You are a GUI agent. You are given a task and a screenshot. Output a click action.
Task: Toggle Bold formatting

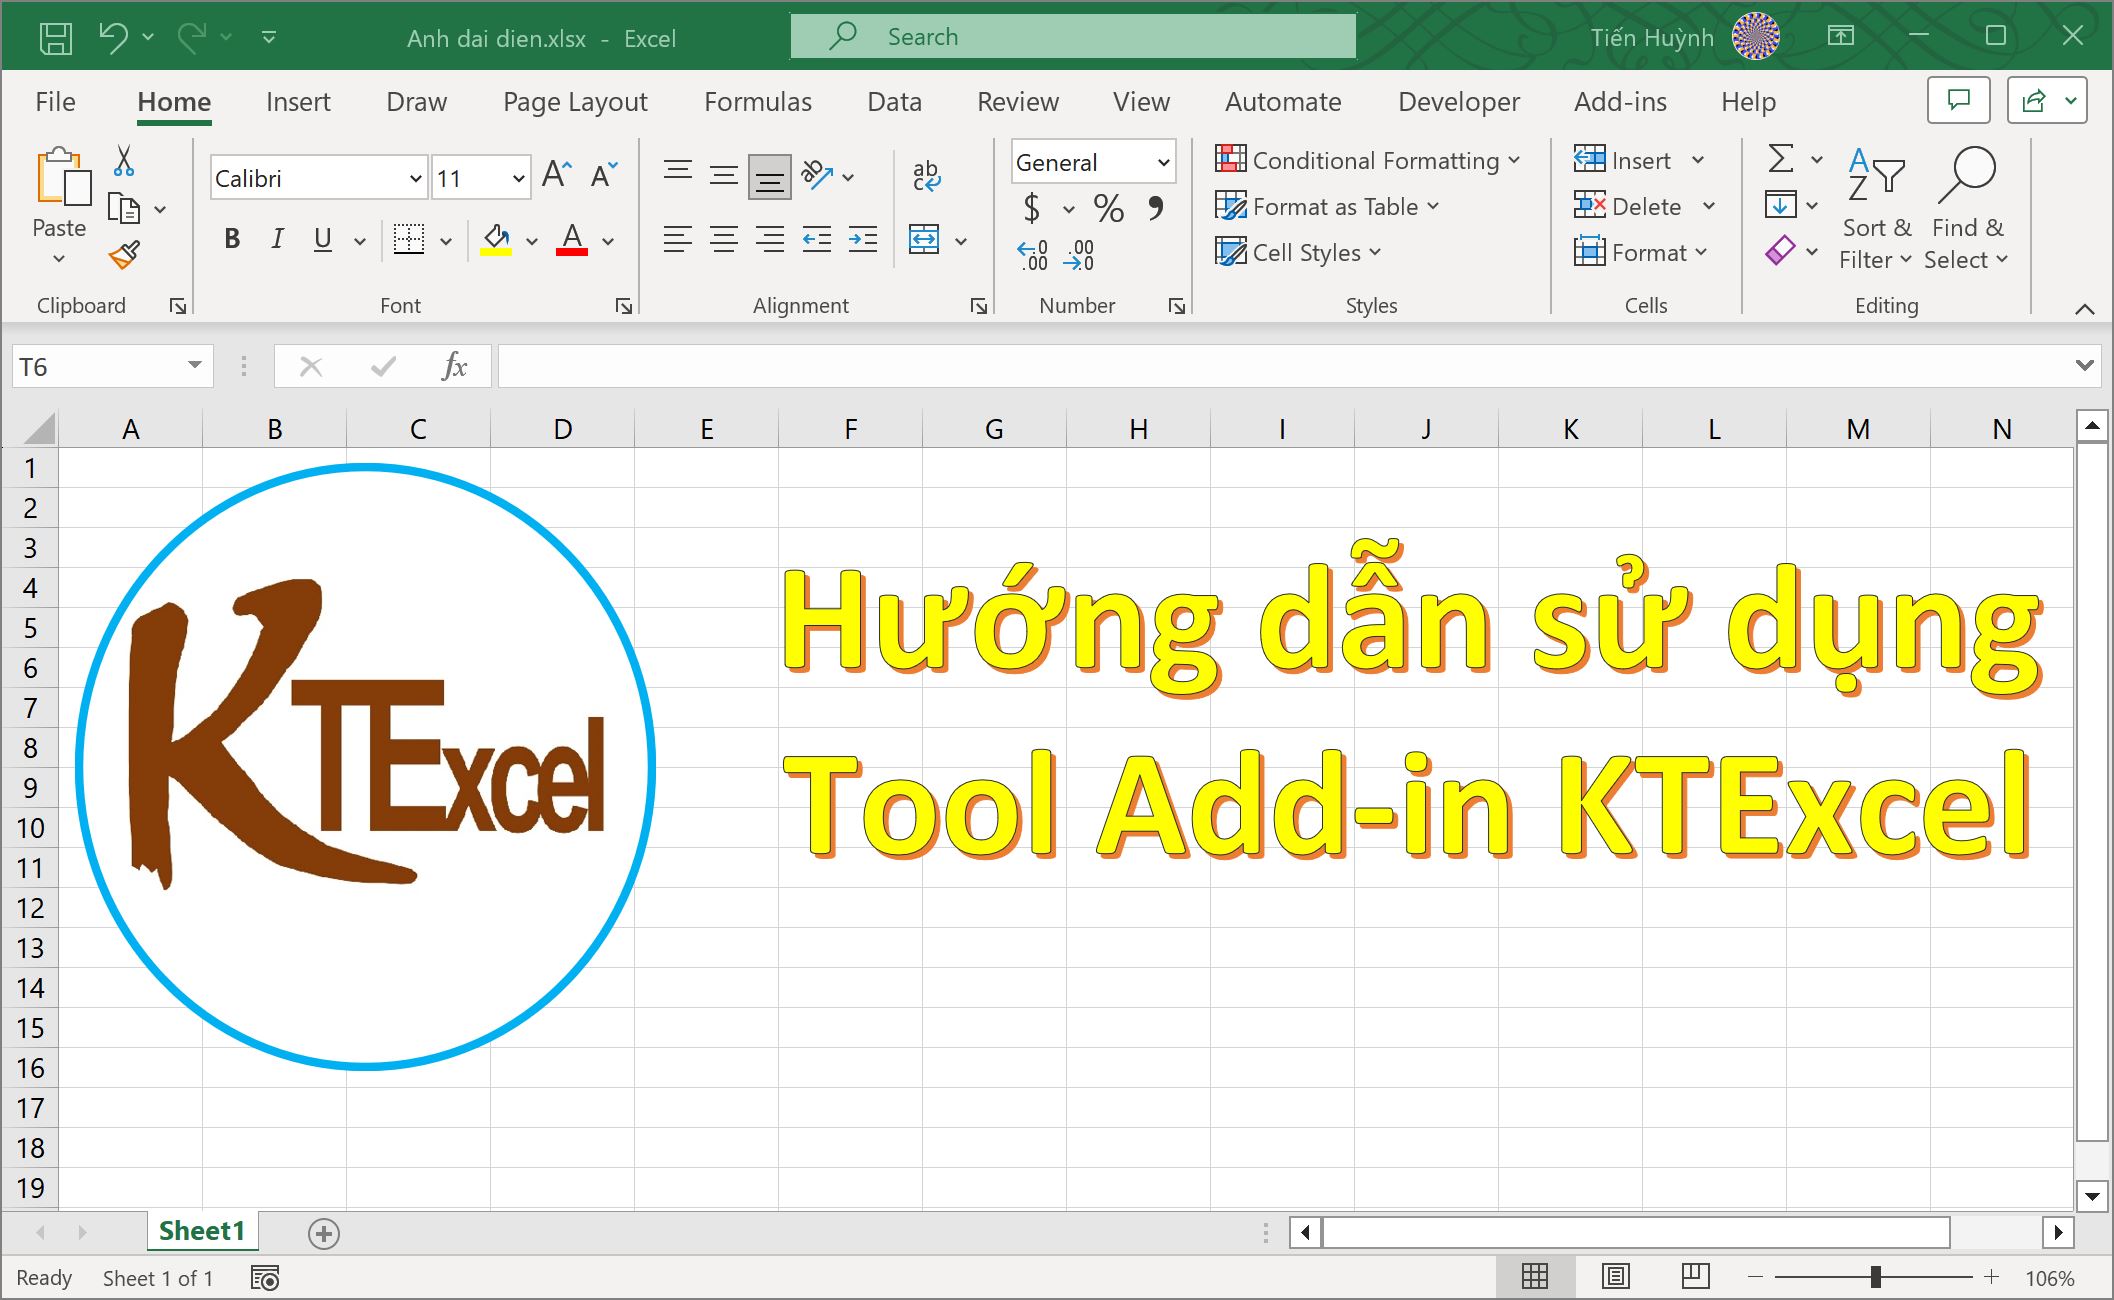(232, 239)
